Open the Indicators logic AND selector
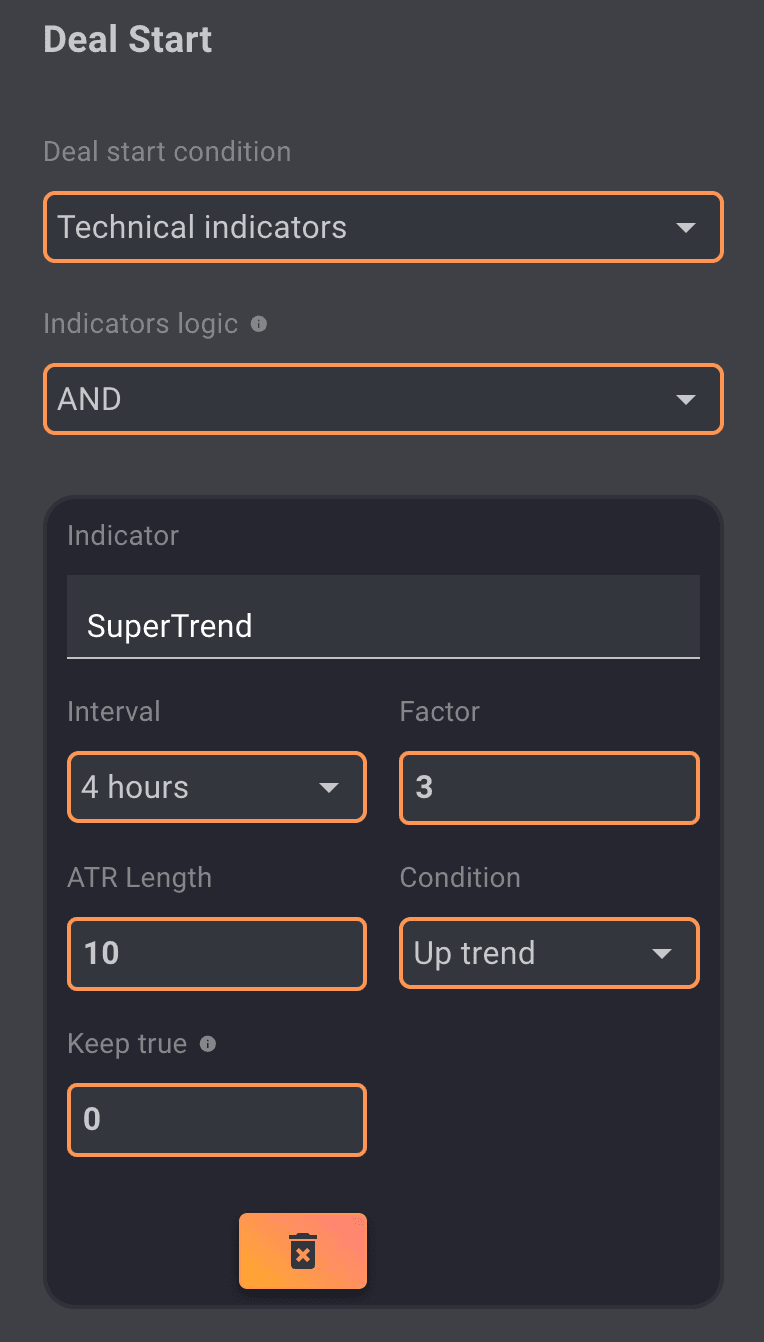This screenshot has width=764, height=1342. [x=382, y=400]
